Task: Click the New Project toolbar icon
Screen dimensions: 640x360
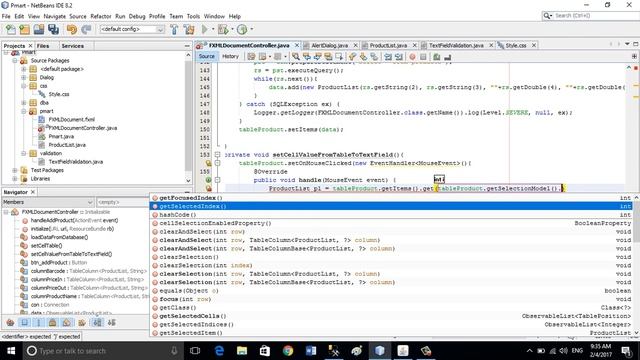Action: (24, 29)
